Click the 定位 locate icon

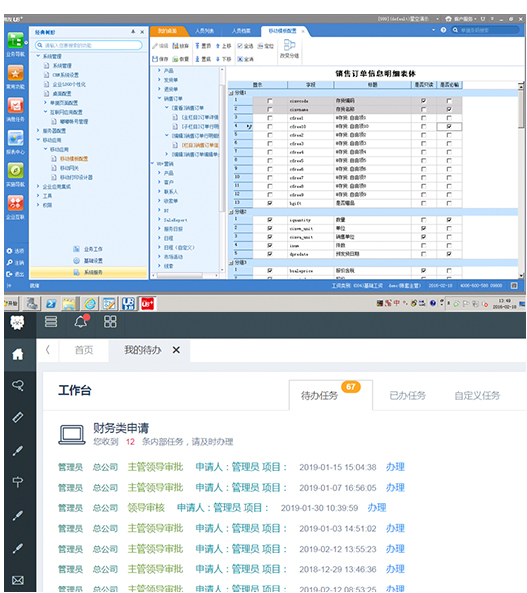pos(261,46)
